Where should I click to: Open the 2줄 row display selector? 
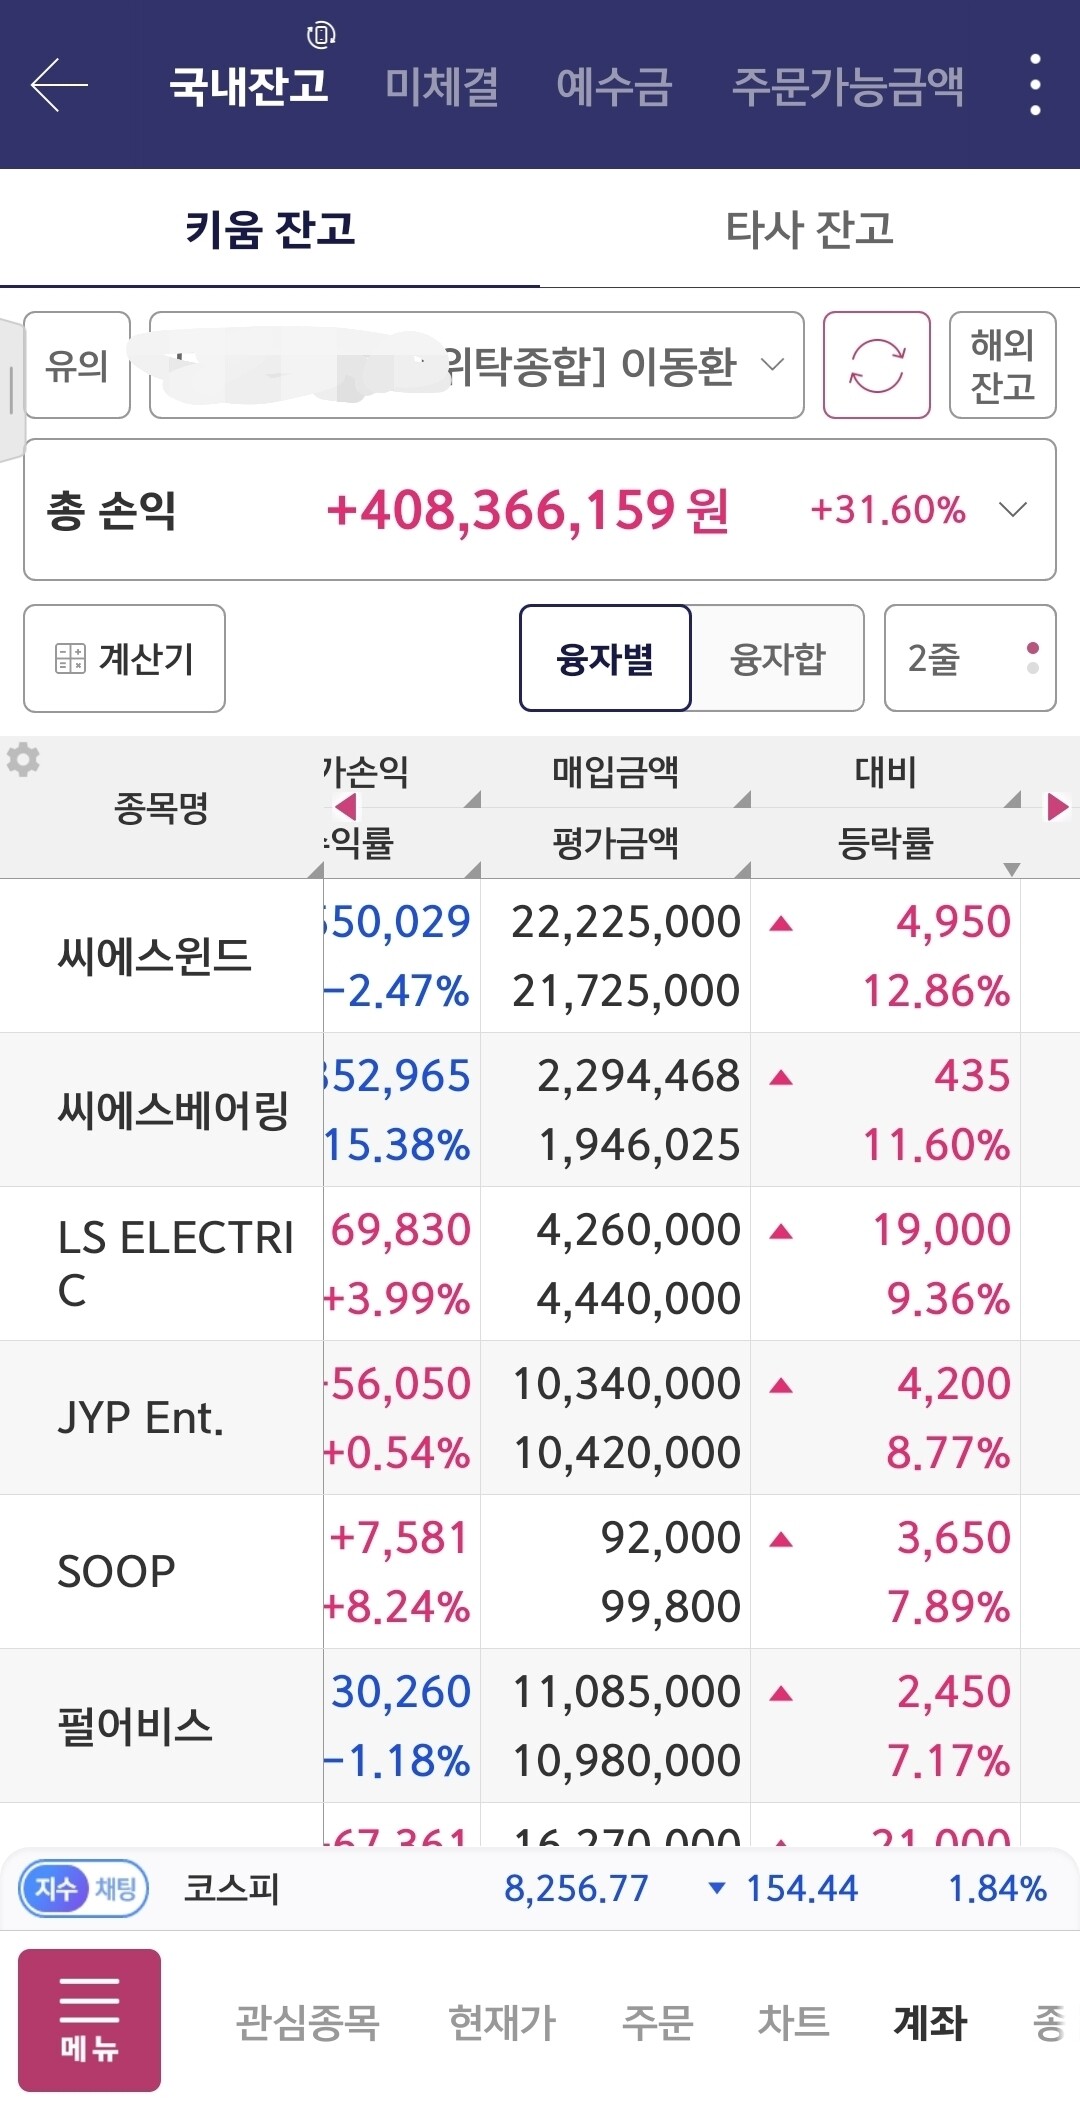click(970, 658)
